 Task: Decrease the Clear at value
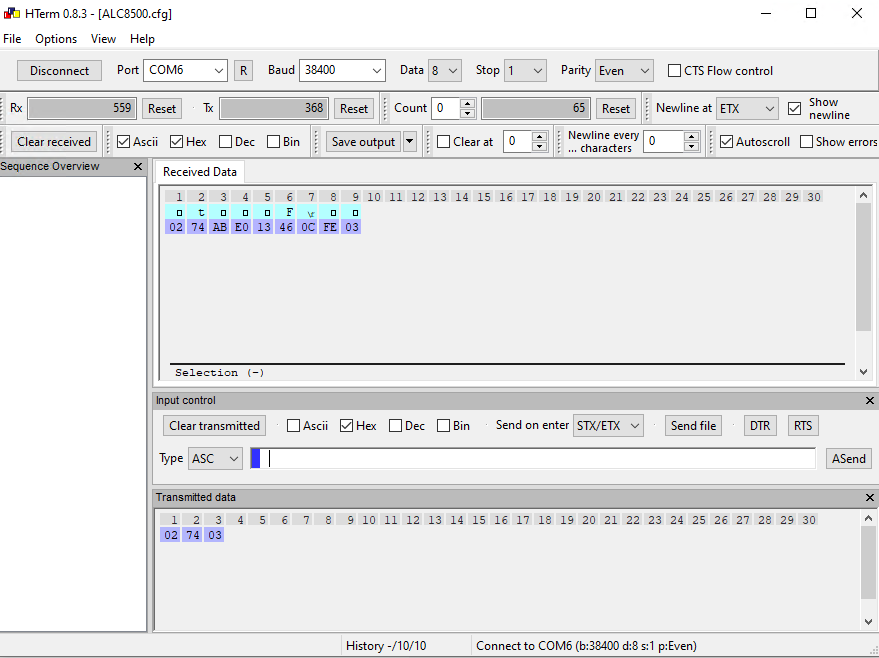(539, 147)
